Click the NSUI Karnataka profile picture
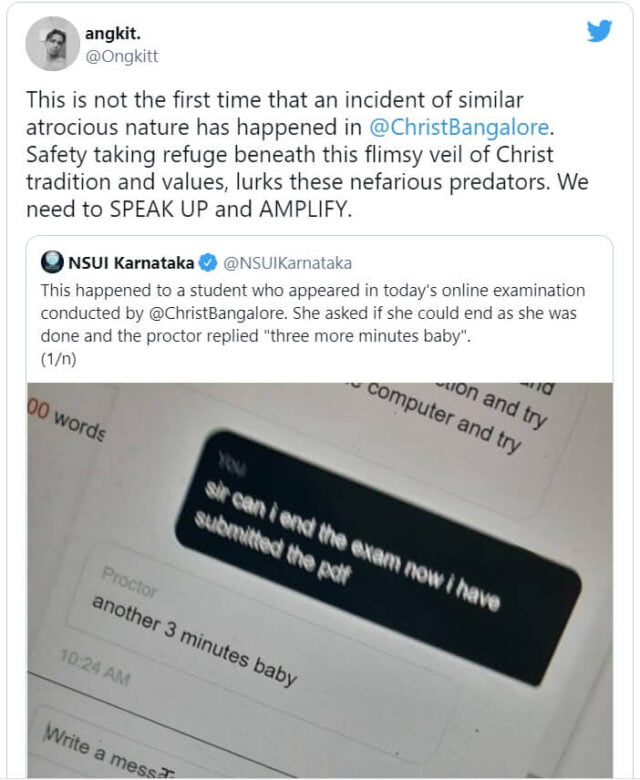 [x=52, y=264]
